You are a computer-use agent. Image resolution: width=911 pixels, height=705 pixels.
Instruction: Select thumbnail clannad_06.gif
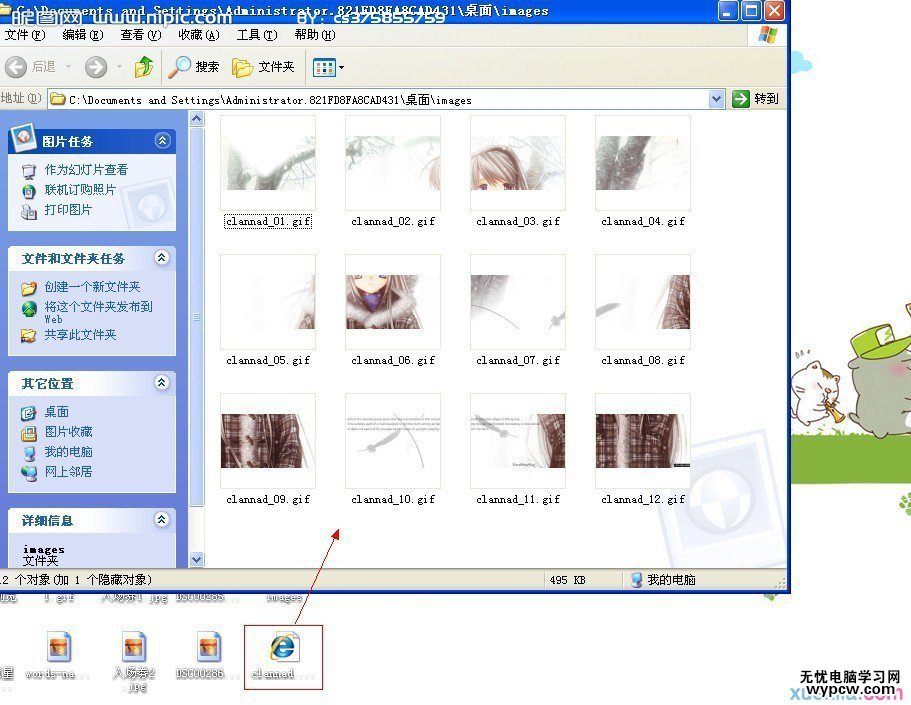(x=393, y=302)
